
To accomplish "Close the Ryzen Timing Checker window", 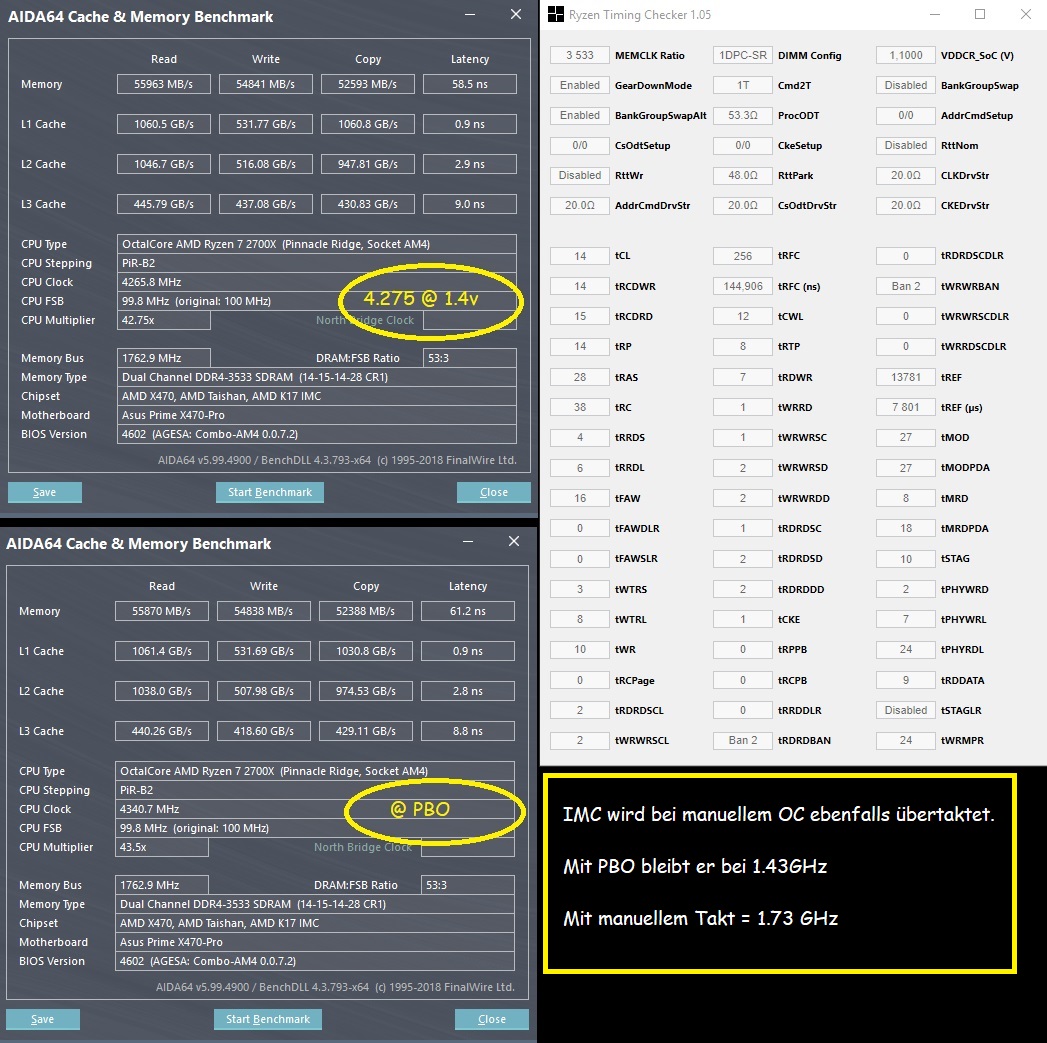I will click(x=1026, y=14).
